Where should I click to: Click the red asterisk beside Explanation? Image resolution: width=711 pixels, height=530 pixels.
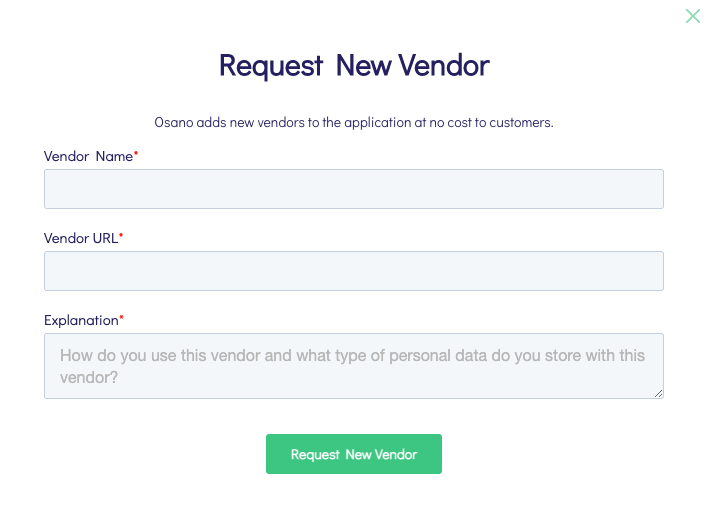[x=122, y=318]
